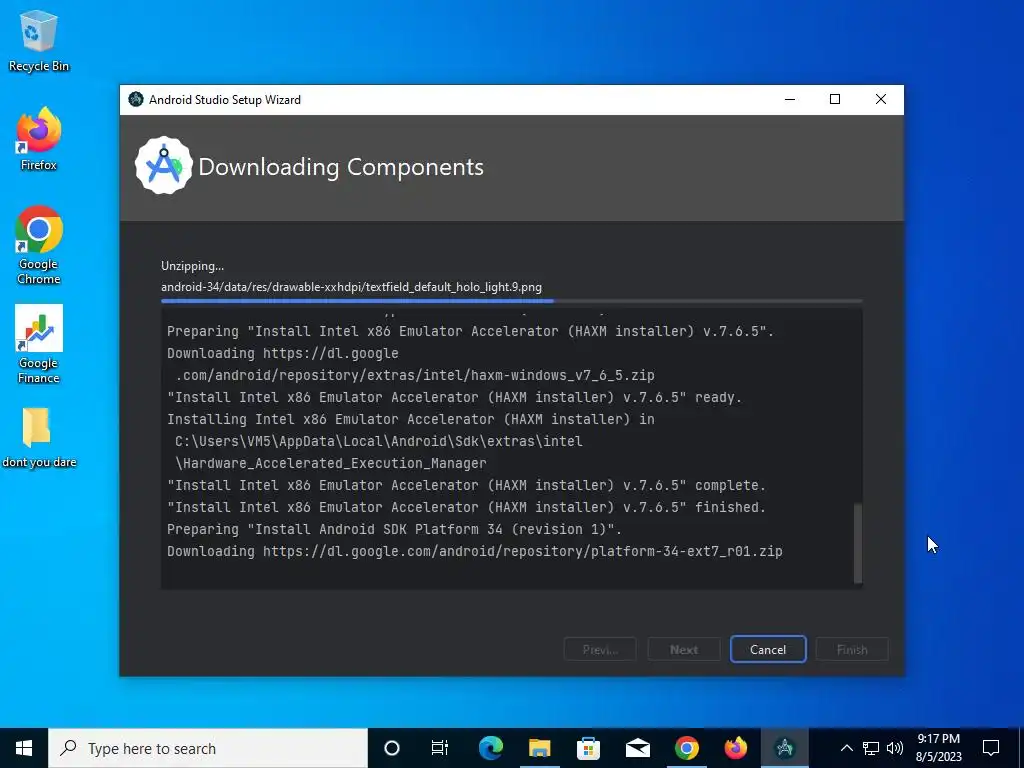Viewport: 1024px width, 768px height.
Task: Select the Firefox desktop shortcut
Action: tap(39, 139)
